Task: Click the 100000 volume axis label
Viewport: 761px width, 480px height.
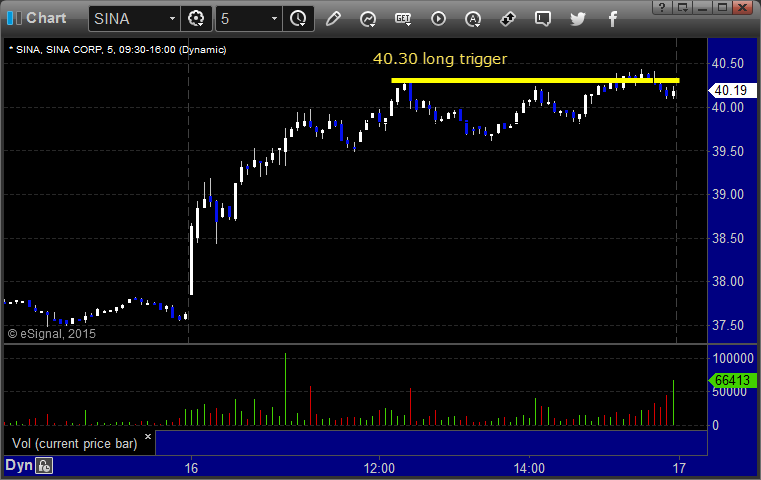Action: 733,359
